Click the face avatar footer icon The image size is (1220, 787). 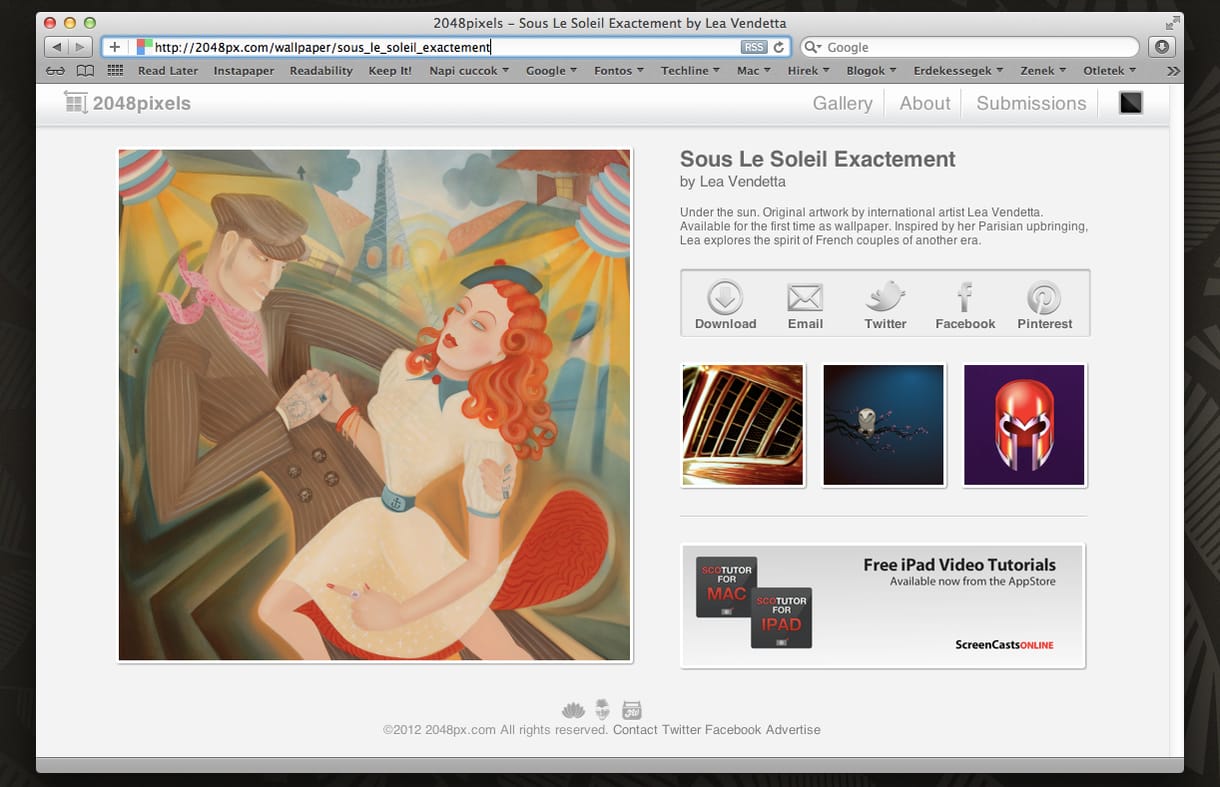pyautogui.click(x=602, y=710)
